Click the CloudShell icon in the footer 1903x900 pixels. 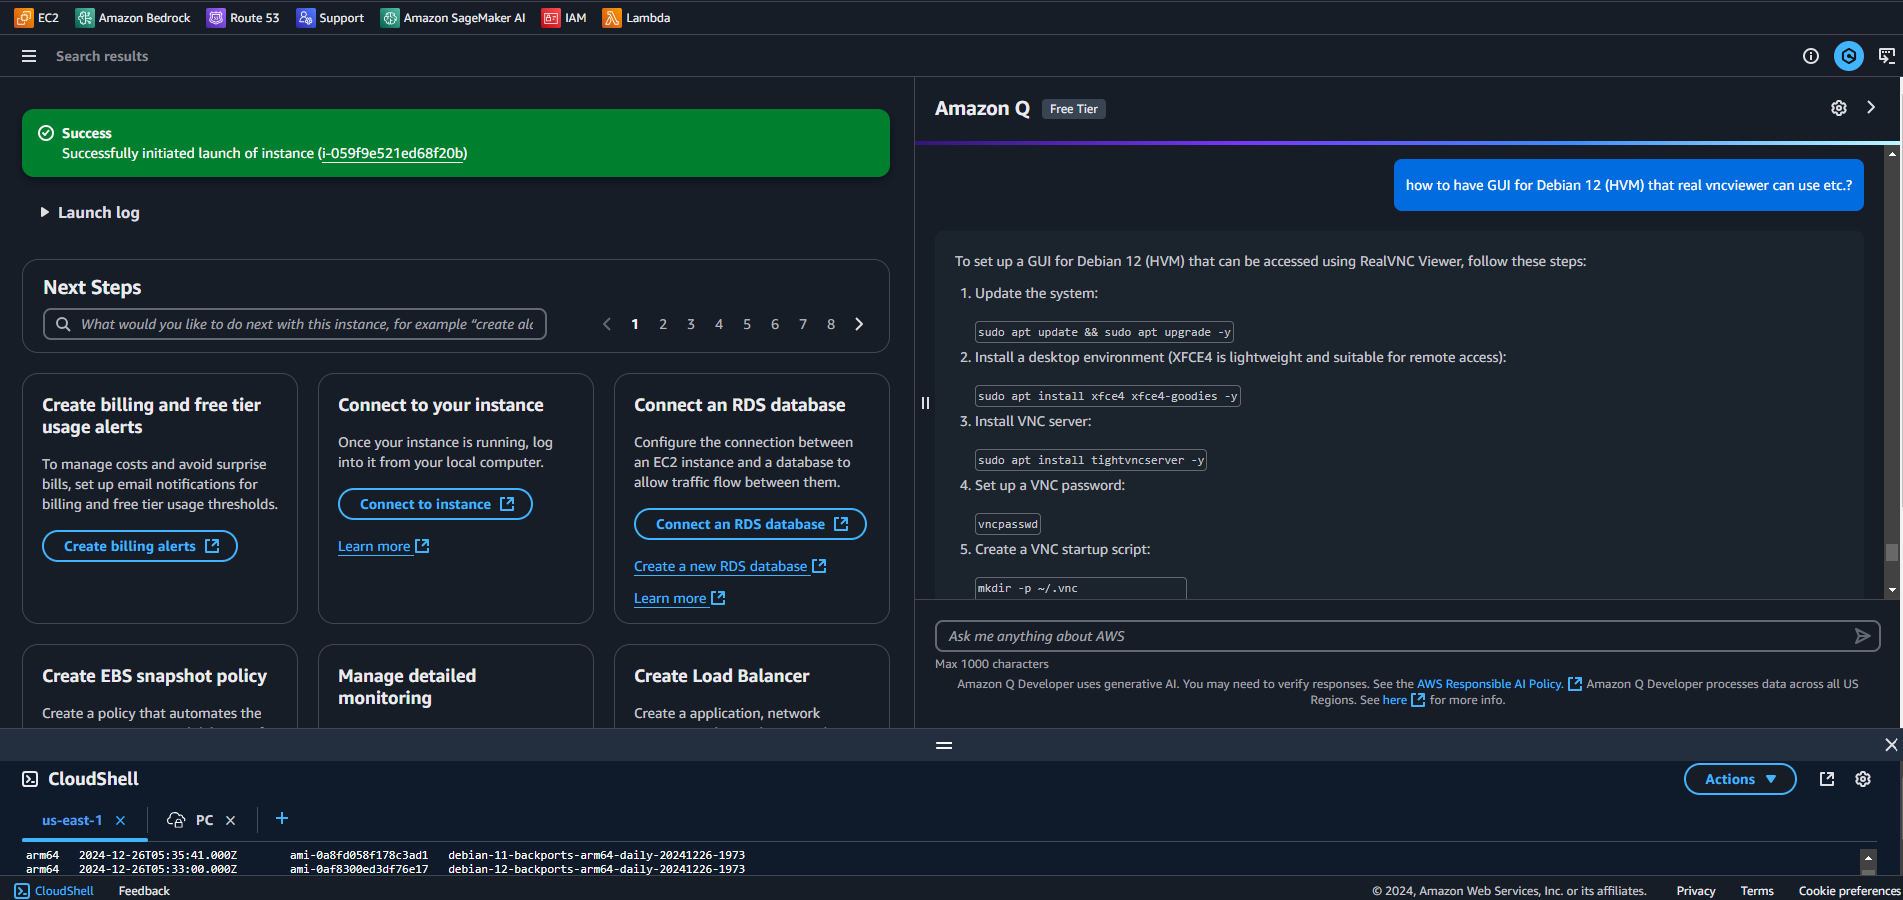point(22,891)
